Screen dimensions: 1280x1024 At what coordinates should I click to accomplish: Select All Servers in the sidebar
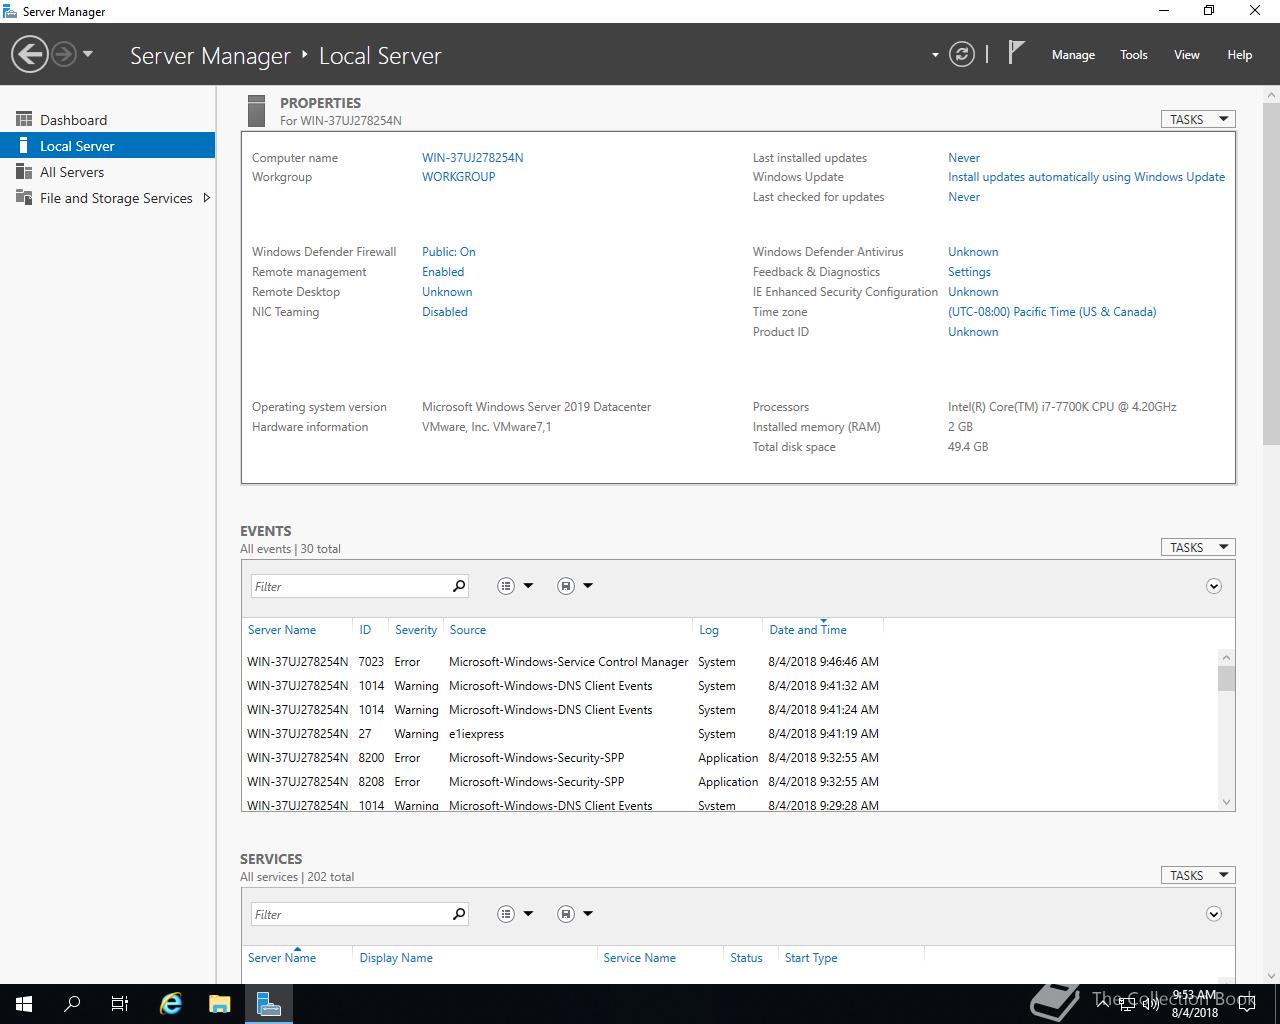(x=108, y=172)
